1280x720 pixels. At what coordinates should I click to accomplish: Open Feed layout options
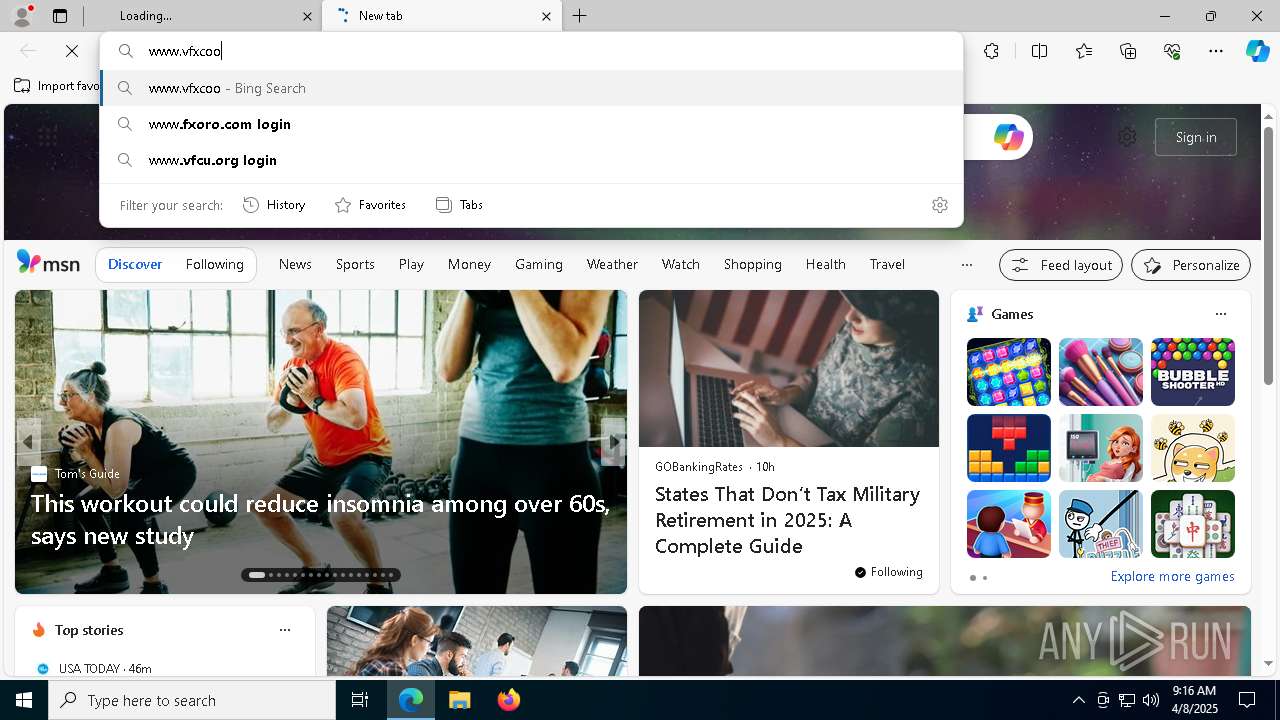click(x=1061, y=265)
